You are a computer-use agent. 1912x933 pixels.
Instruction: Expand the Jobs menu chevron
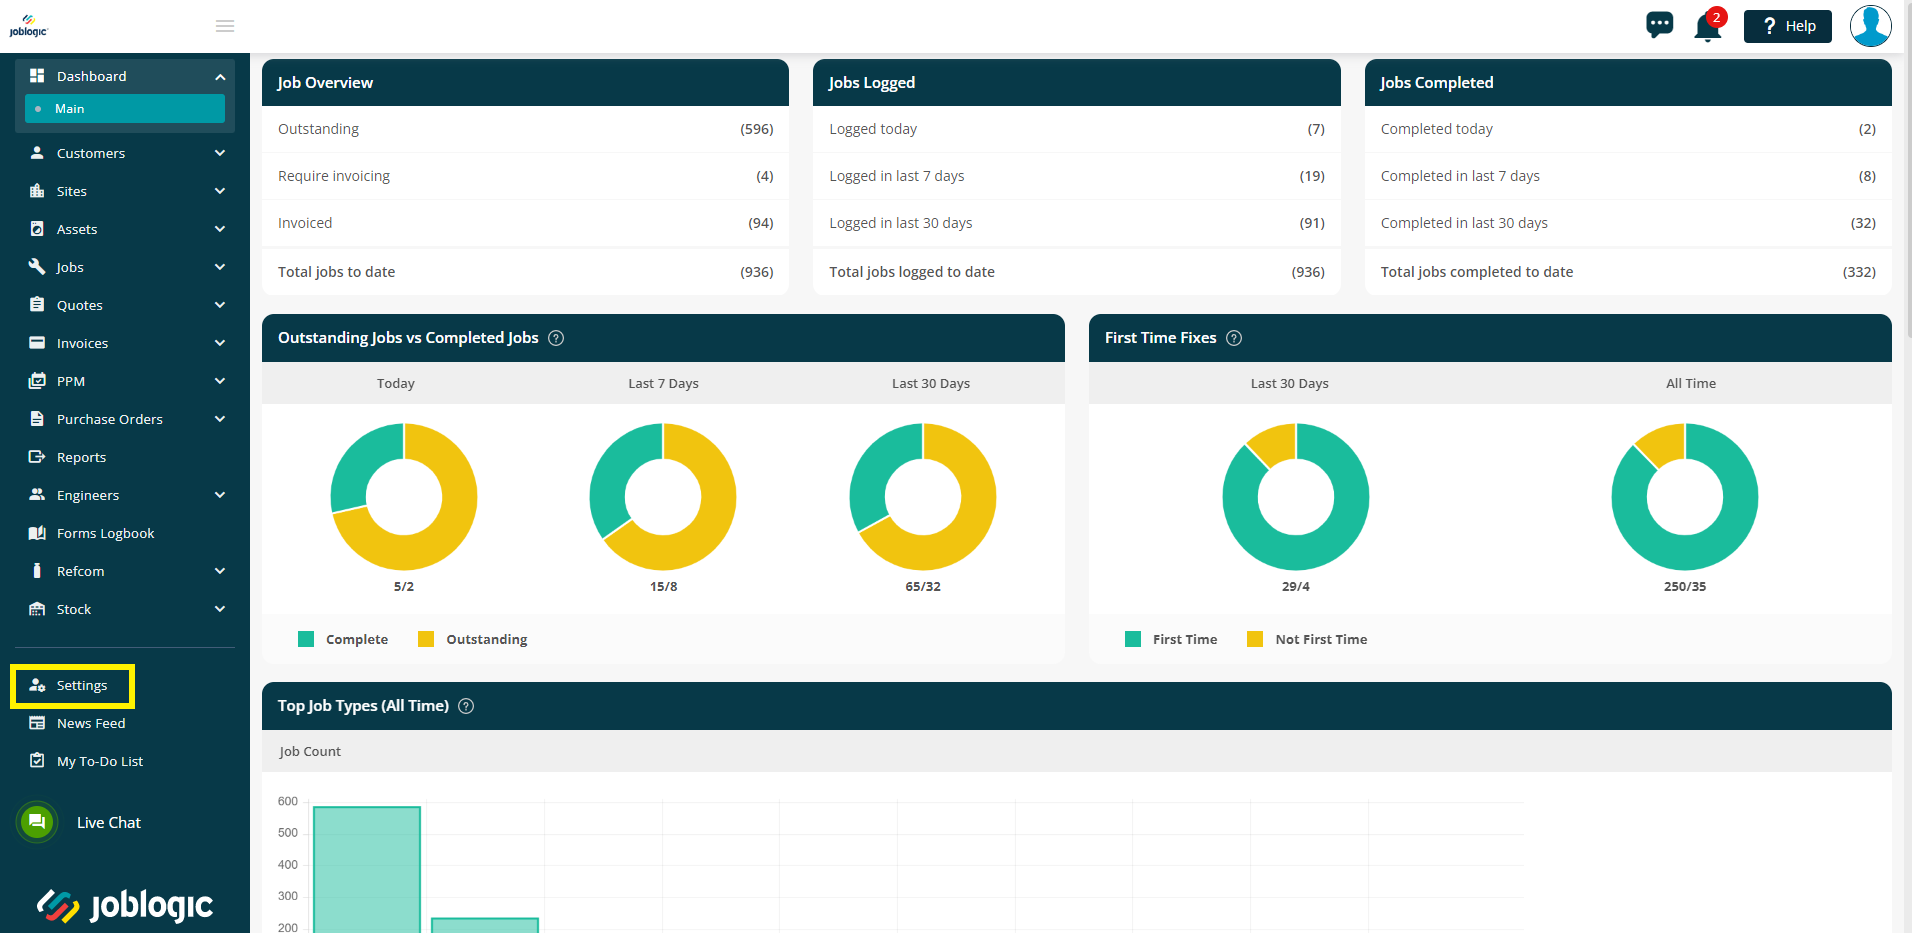pyautogui.click(x=220, y=267)
